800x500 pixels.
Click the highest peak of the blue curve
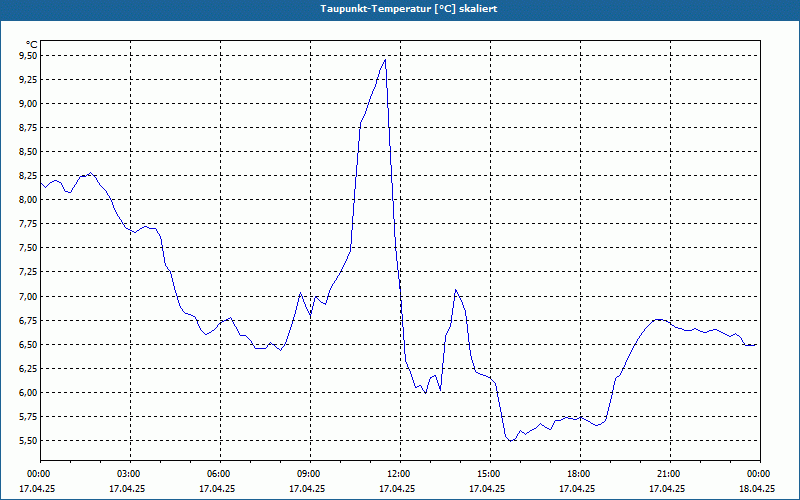pos(385,60)
